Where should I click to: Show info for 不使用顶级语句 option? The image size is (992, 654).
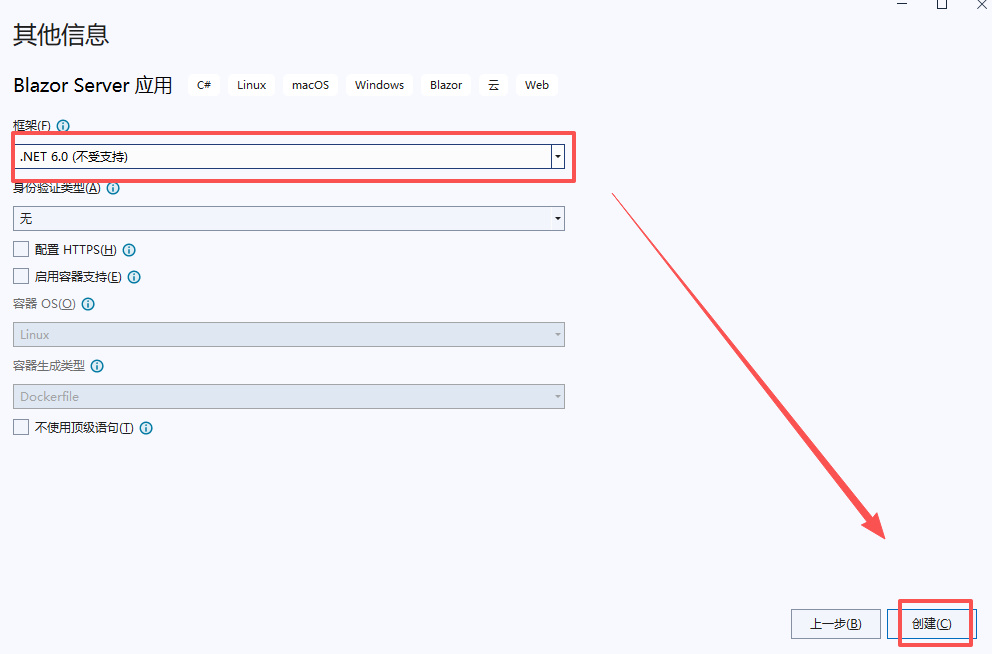click(x=146, y=428)
